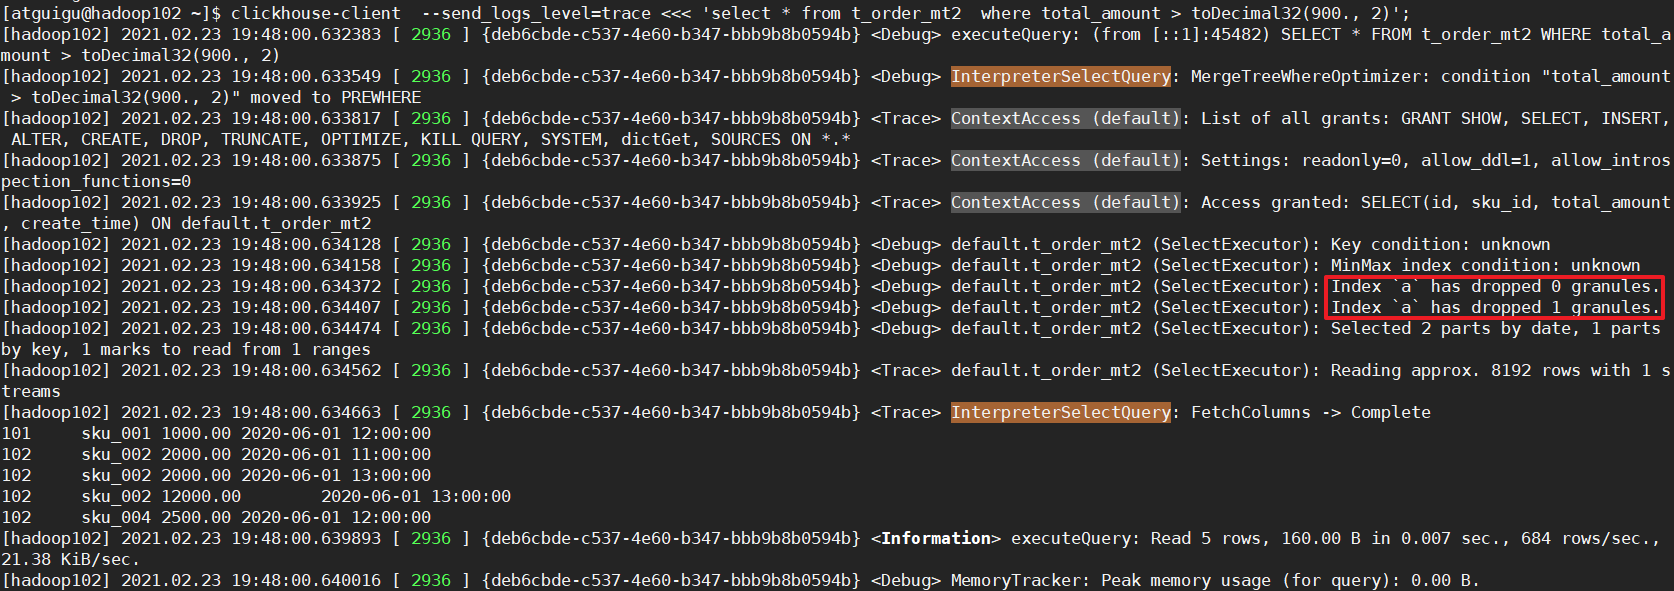Image resolution: width=1674 pixels, height=591 pixels.
Task: Click 'ContextAccess (default)' on the Settings line
Action: pos(1066,160)
